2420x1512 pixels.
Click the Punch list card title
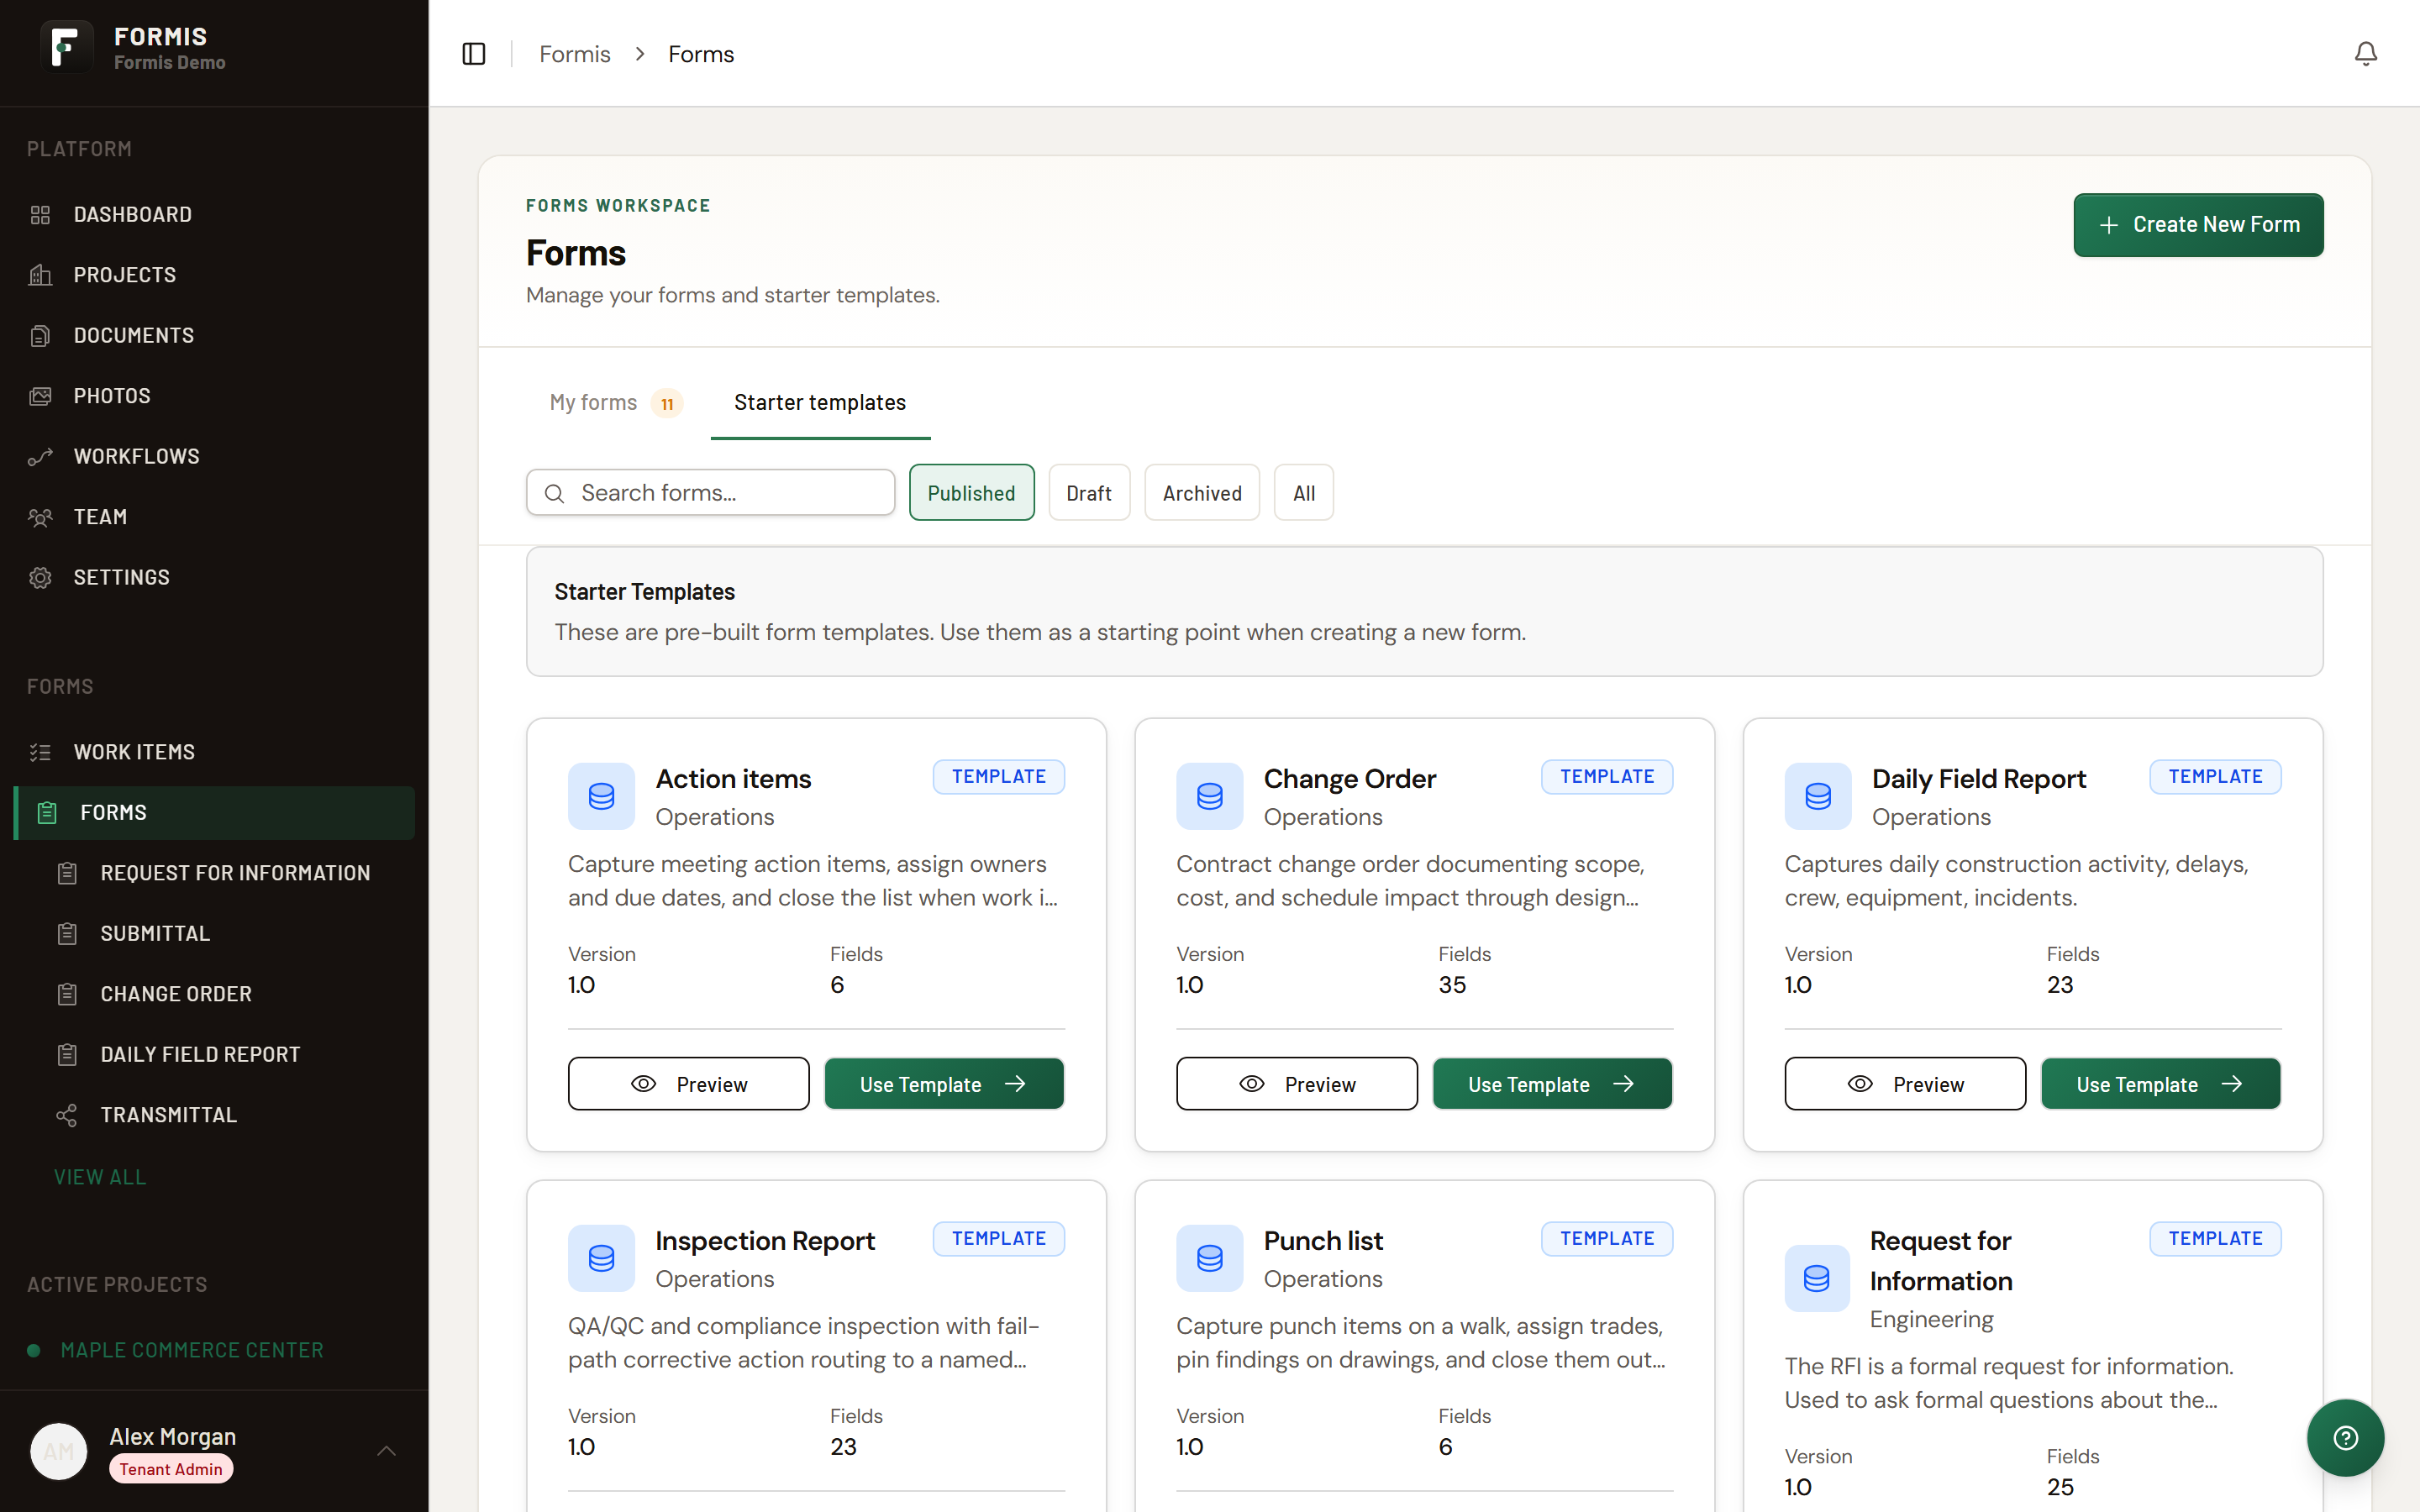click(x=1323, y=1241)
